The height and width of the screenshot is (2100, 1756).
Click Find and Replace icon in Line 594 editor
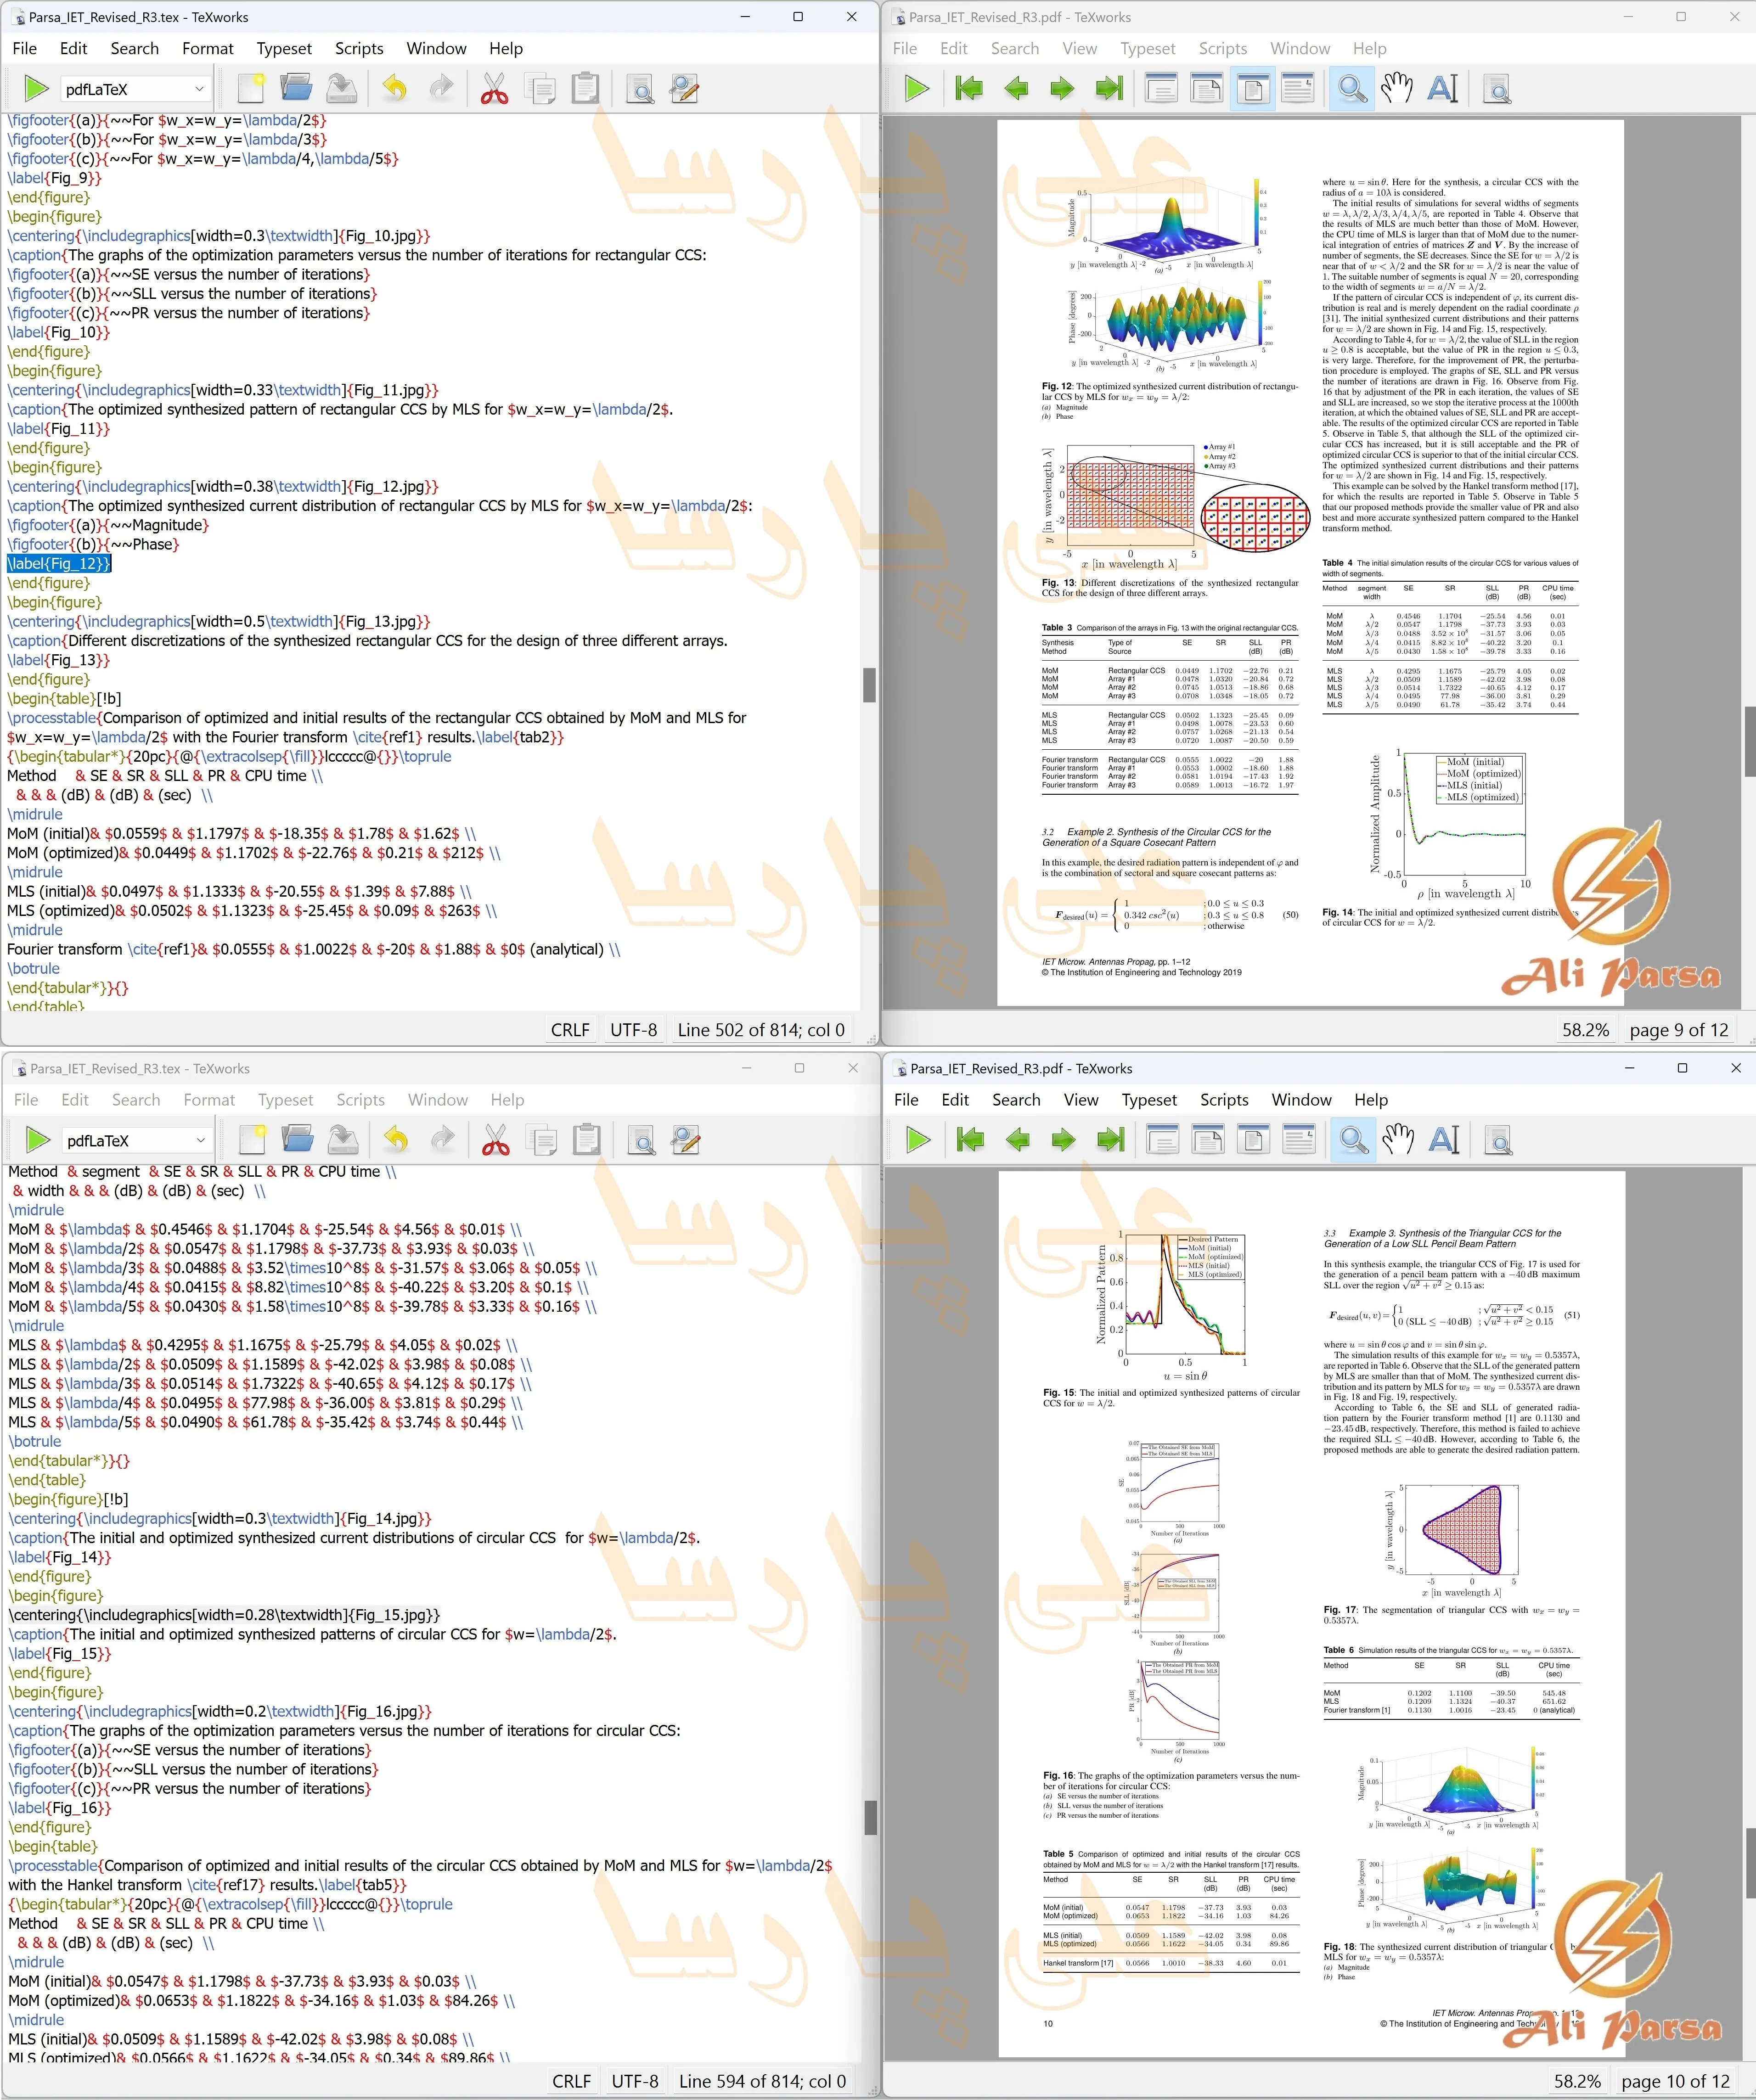pyautogui.click(x=686, y=1140)
